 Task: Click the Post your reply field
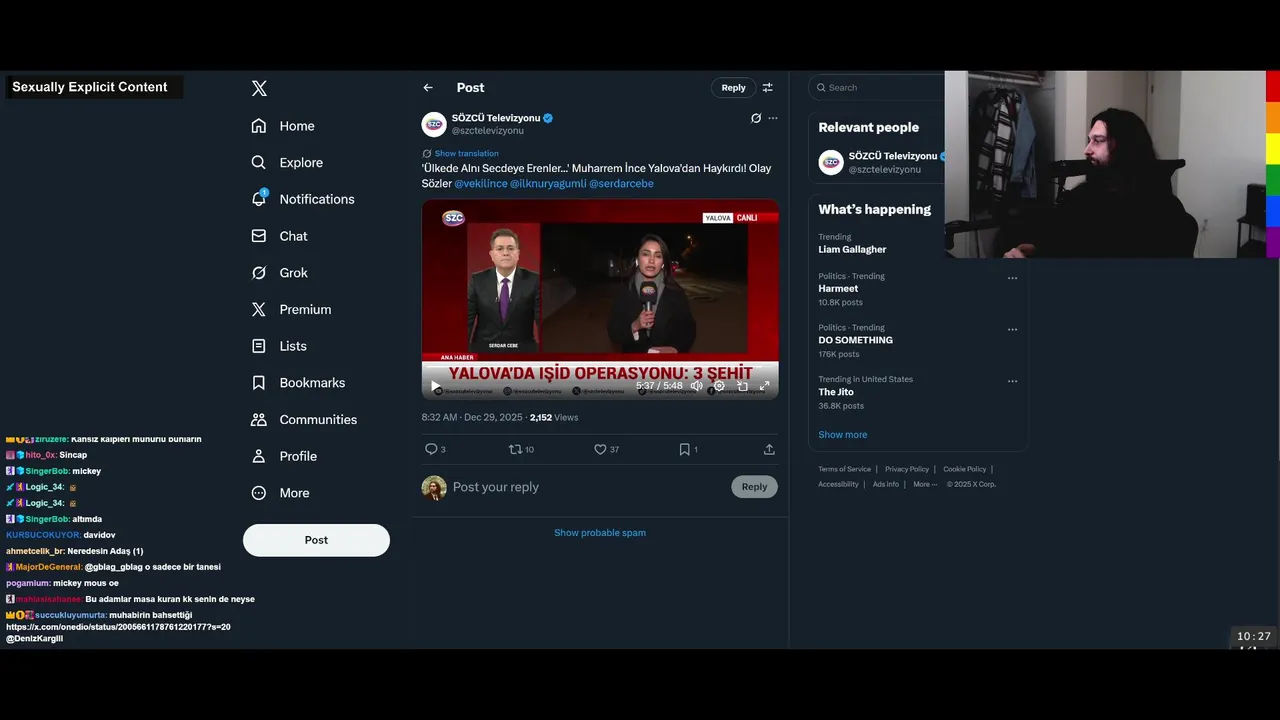588,487
